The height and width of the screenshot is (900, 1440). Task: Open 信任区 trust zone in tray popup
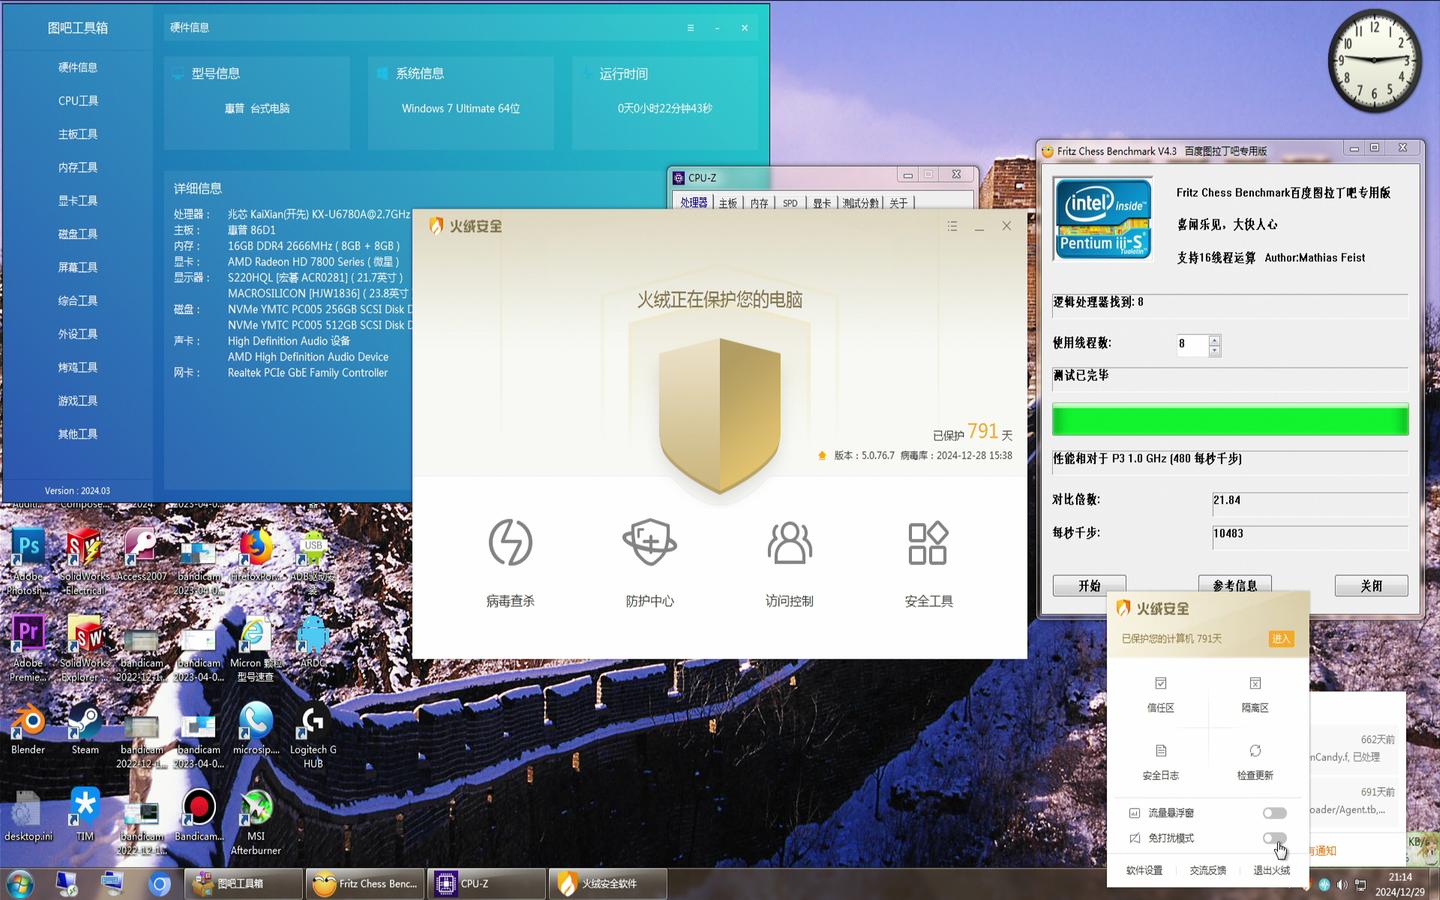click(x=1160, y=694)
